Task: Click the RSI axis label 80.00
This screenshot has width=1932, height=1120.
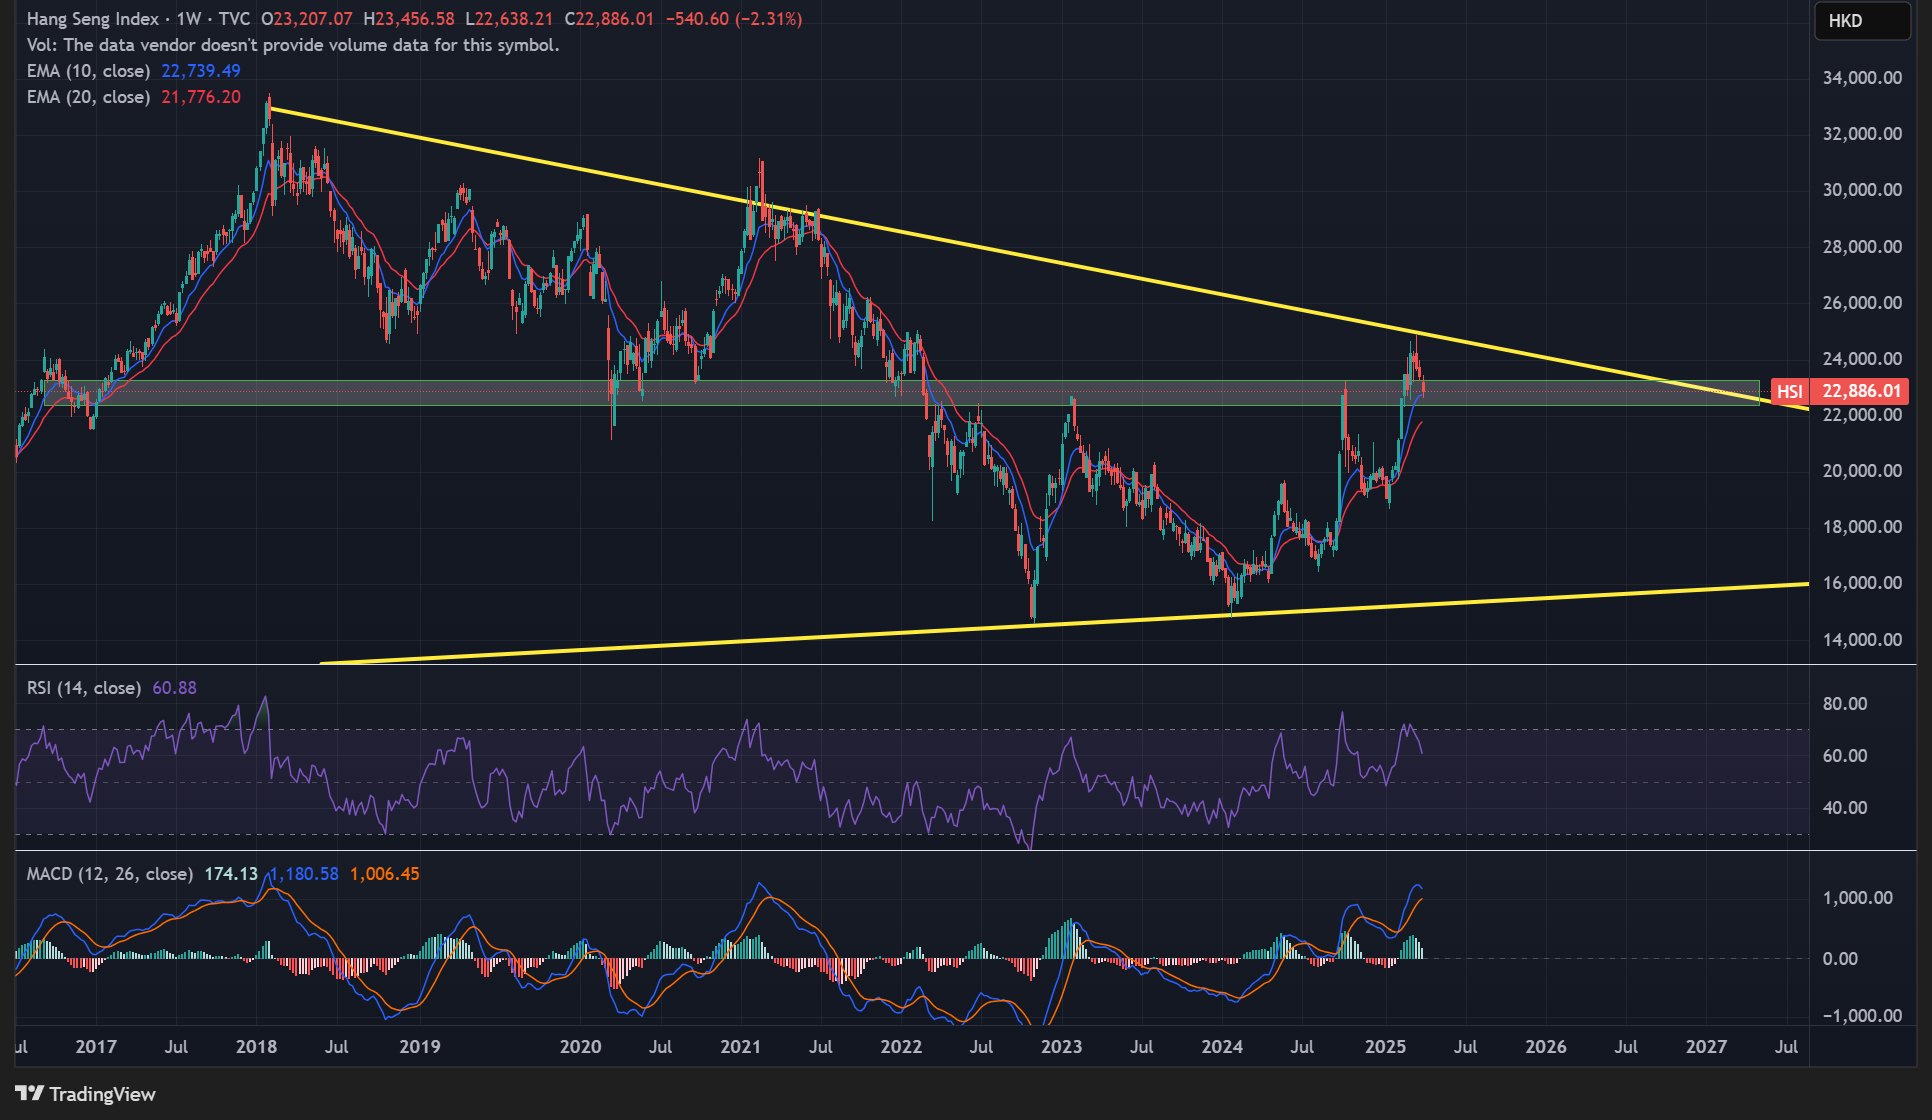Action: [x=1845, y=704]
